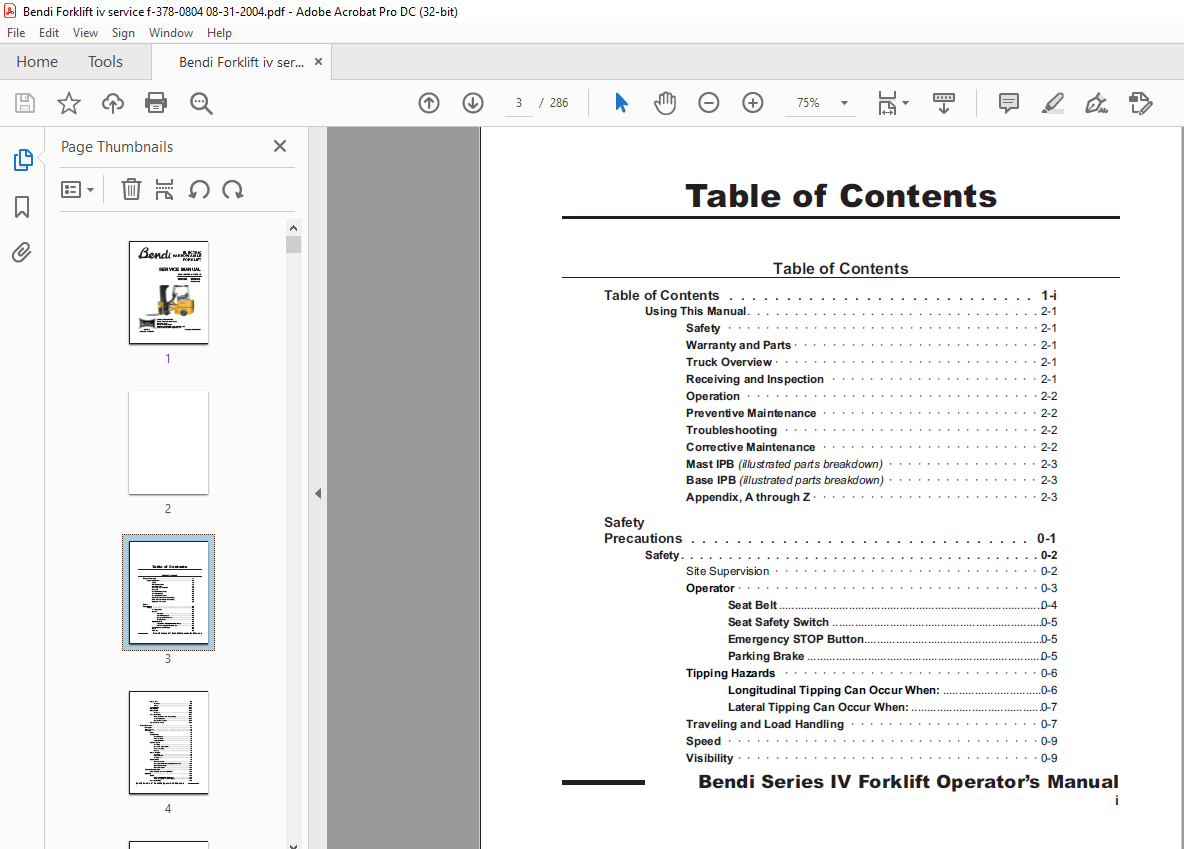Open the File menu
The height and width of the screenshot is (849, 1184).
pos(16,32)
